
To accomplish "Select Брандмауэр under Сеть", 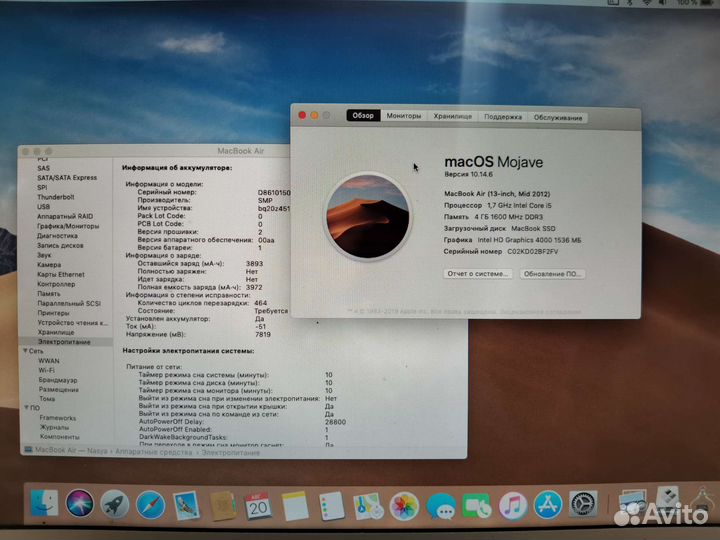I will [58, 380].
